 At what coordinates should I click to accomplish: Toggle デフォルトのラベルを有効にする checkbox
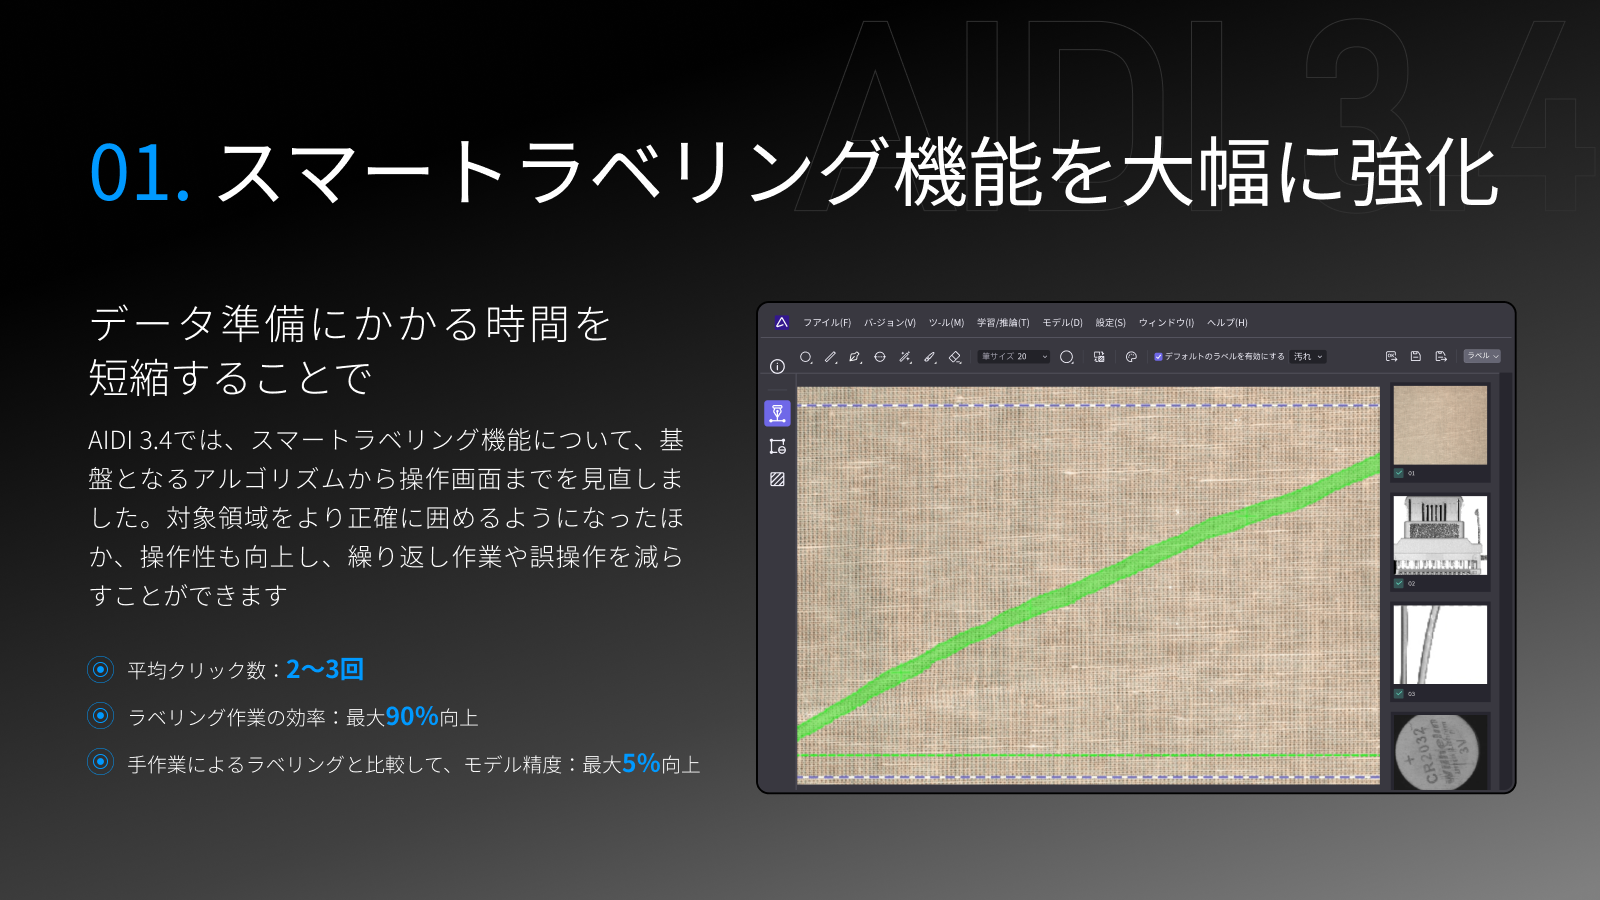click(1158, 357)
